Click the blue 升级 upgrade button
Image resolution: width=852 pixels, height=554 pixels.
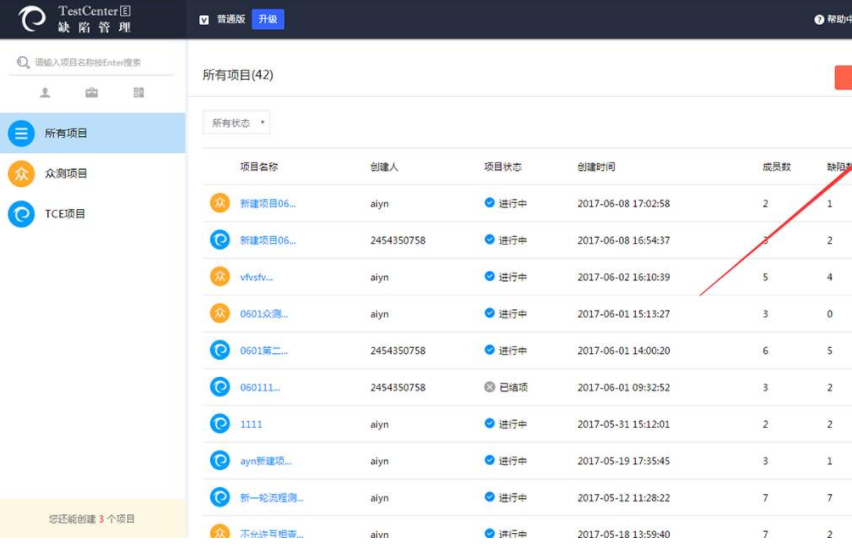(x=268, y=20)
